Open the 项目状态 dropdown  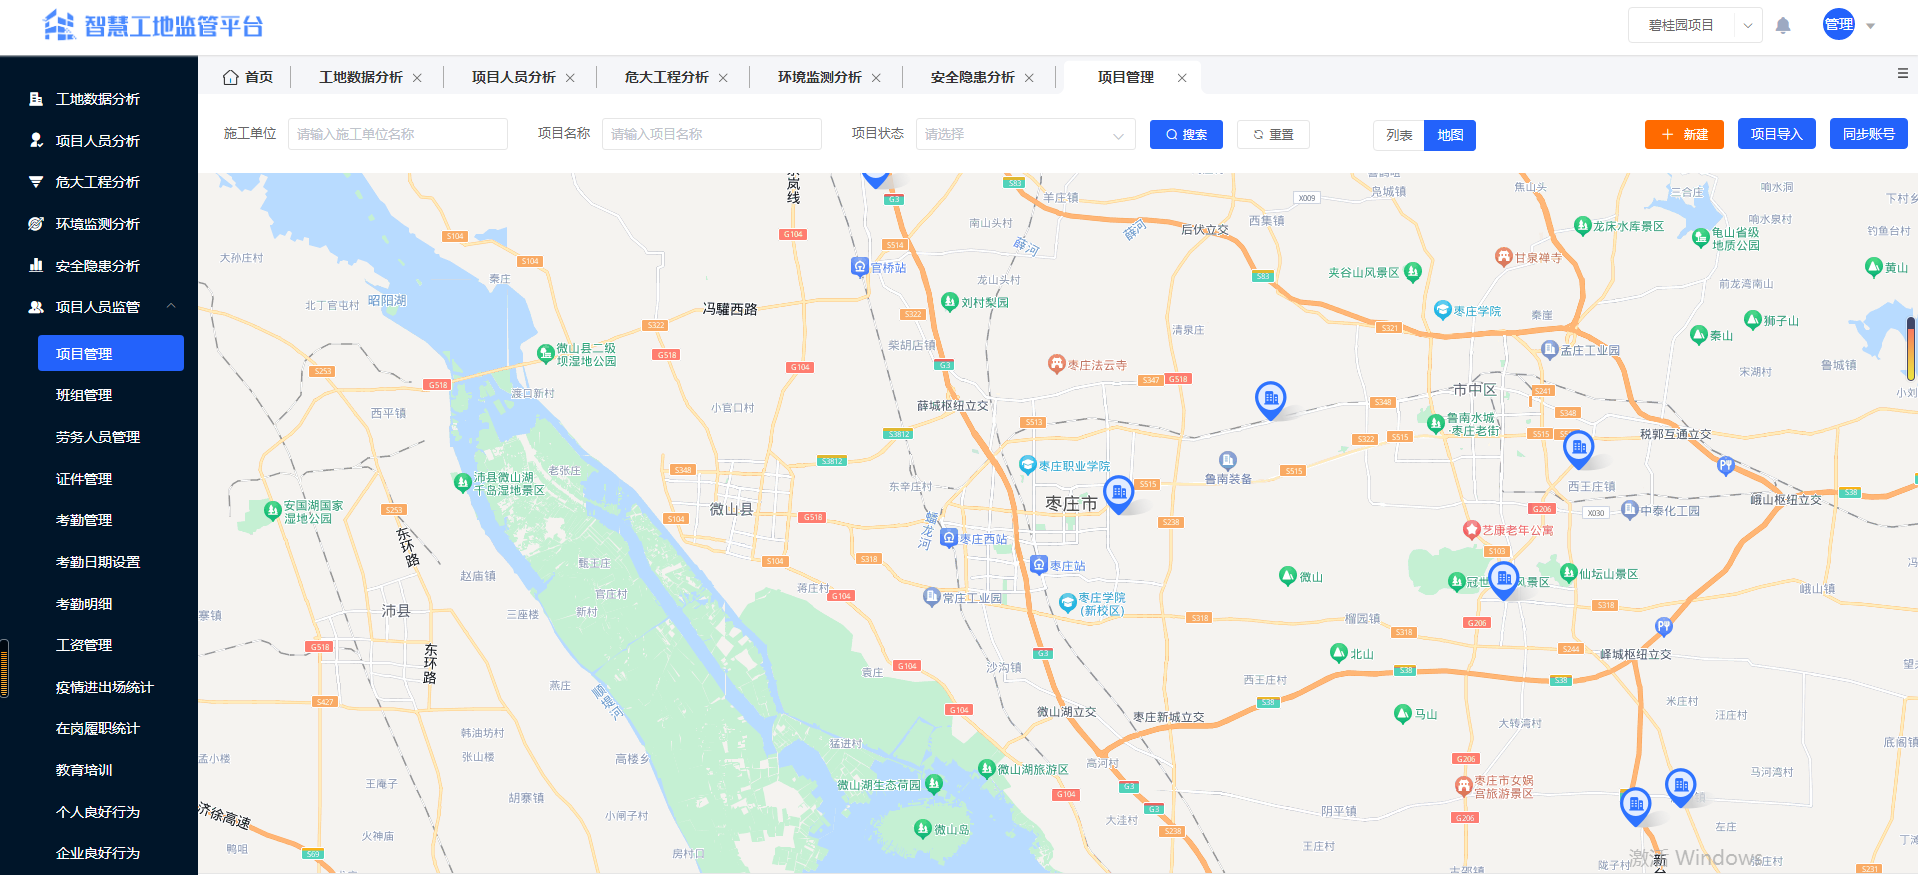pyautogui.click(x=1024, y=134)
